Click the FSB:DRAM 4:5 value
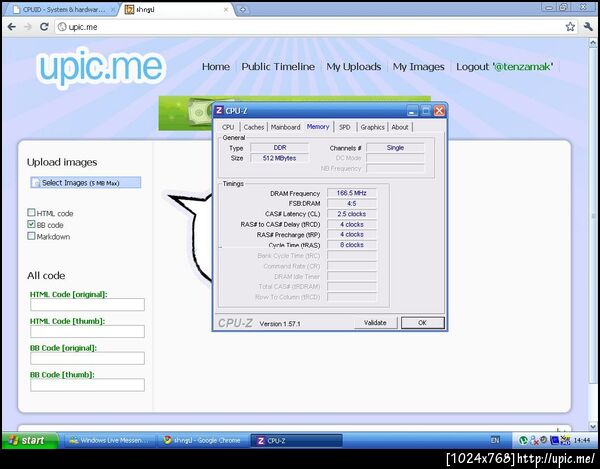This screenshot has height=469, width=600. click(x=352, y=204)
